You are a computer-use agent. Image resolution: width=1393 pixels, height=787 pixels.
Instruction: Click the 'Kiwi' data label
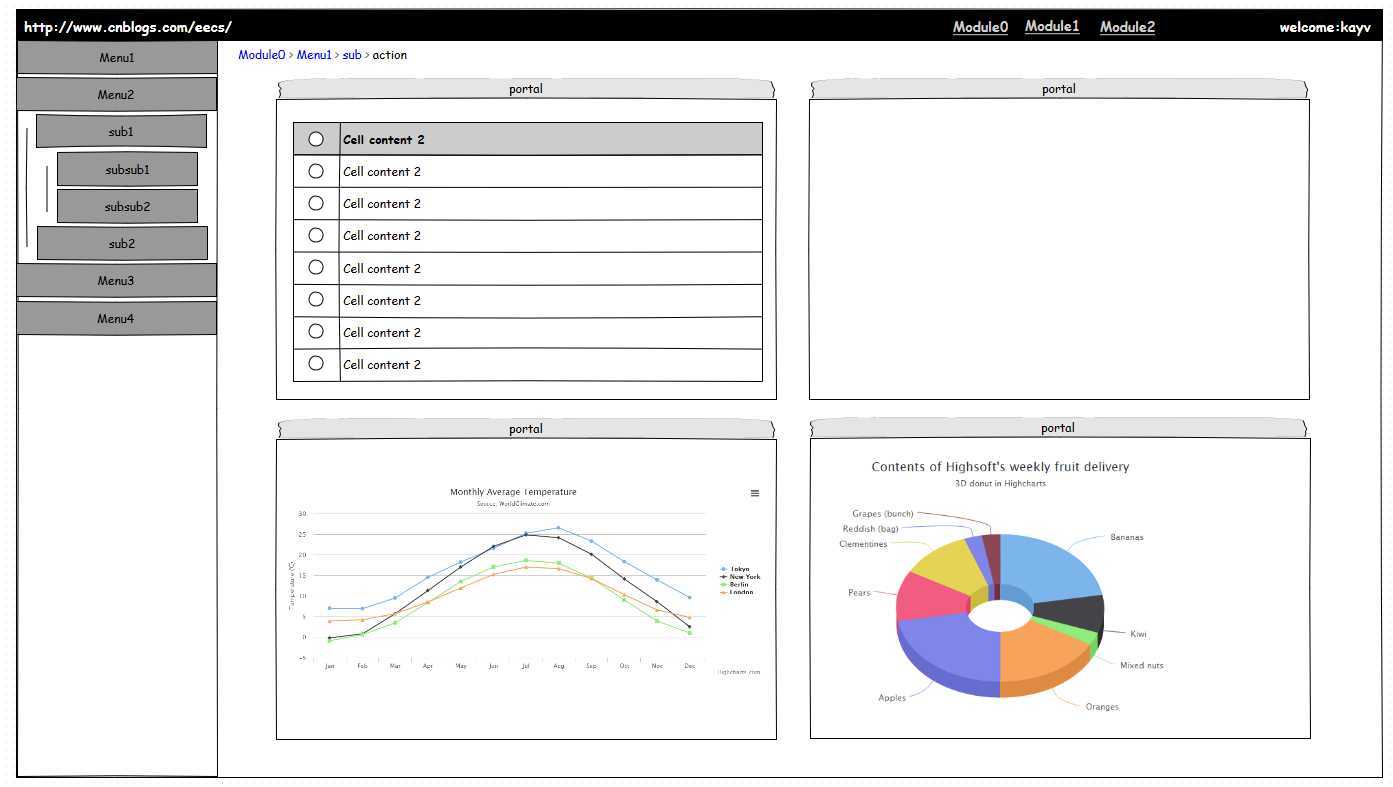pos(1139,634)
